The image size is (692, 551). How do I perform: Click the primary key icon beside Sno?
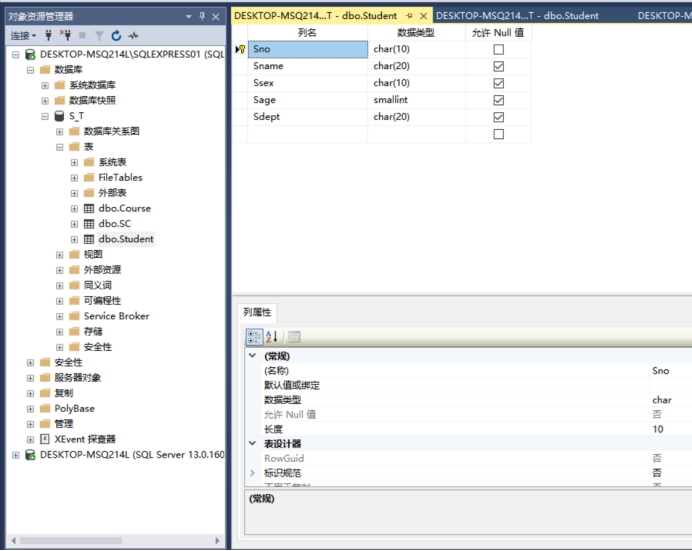(x=241, y=49)
